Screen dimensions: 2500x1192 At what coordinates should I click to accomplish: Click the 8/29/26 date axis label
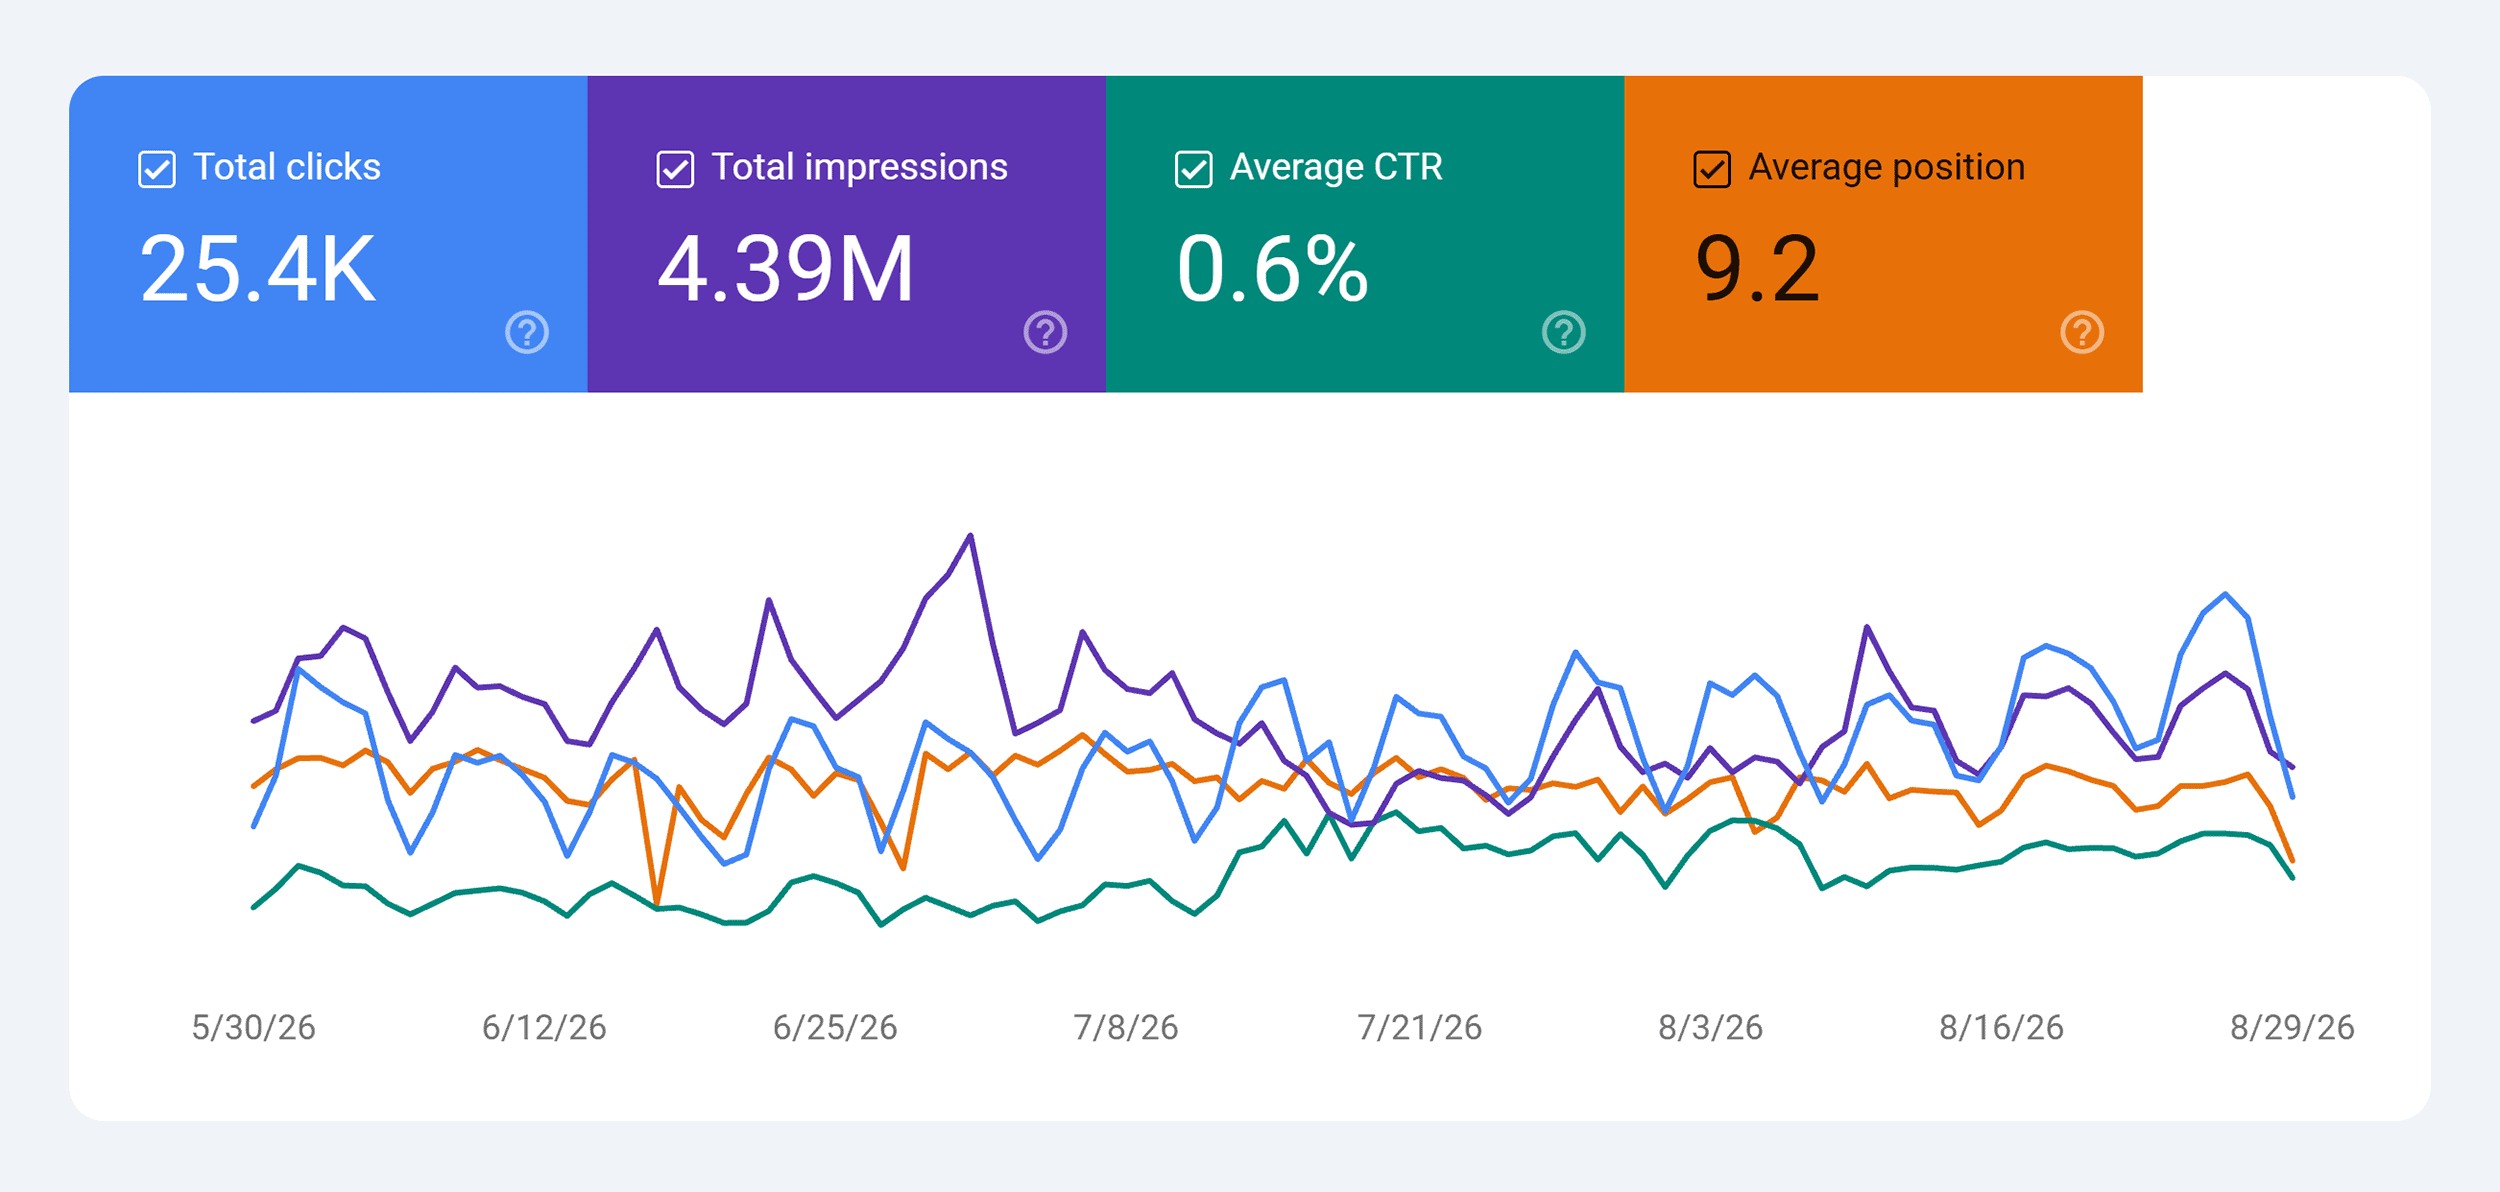2292,1027
